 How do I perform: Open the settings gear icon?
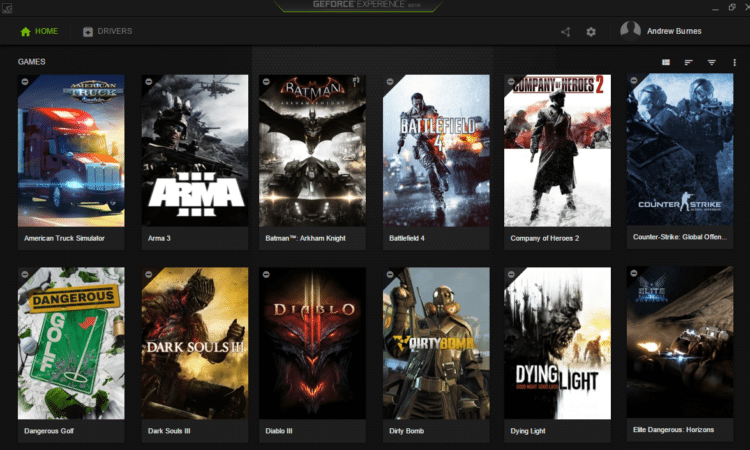pyautogui.click(x=591, y=32)
